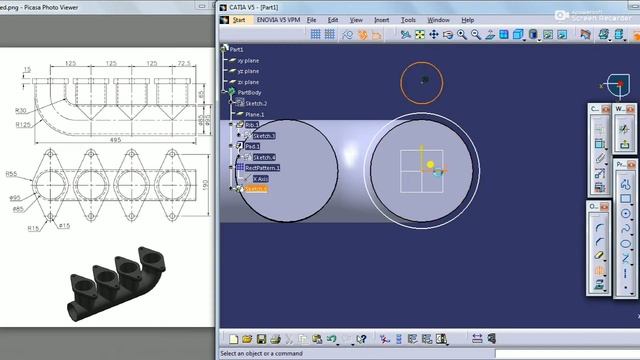Select the Spline tool in Profile toolbar
The height and width of the screenshot is (360, 640).
[625, 229]
